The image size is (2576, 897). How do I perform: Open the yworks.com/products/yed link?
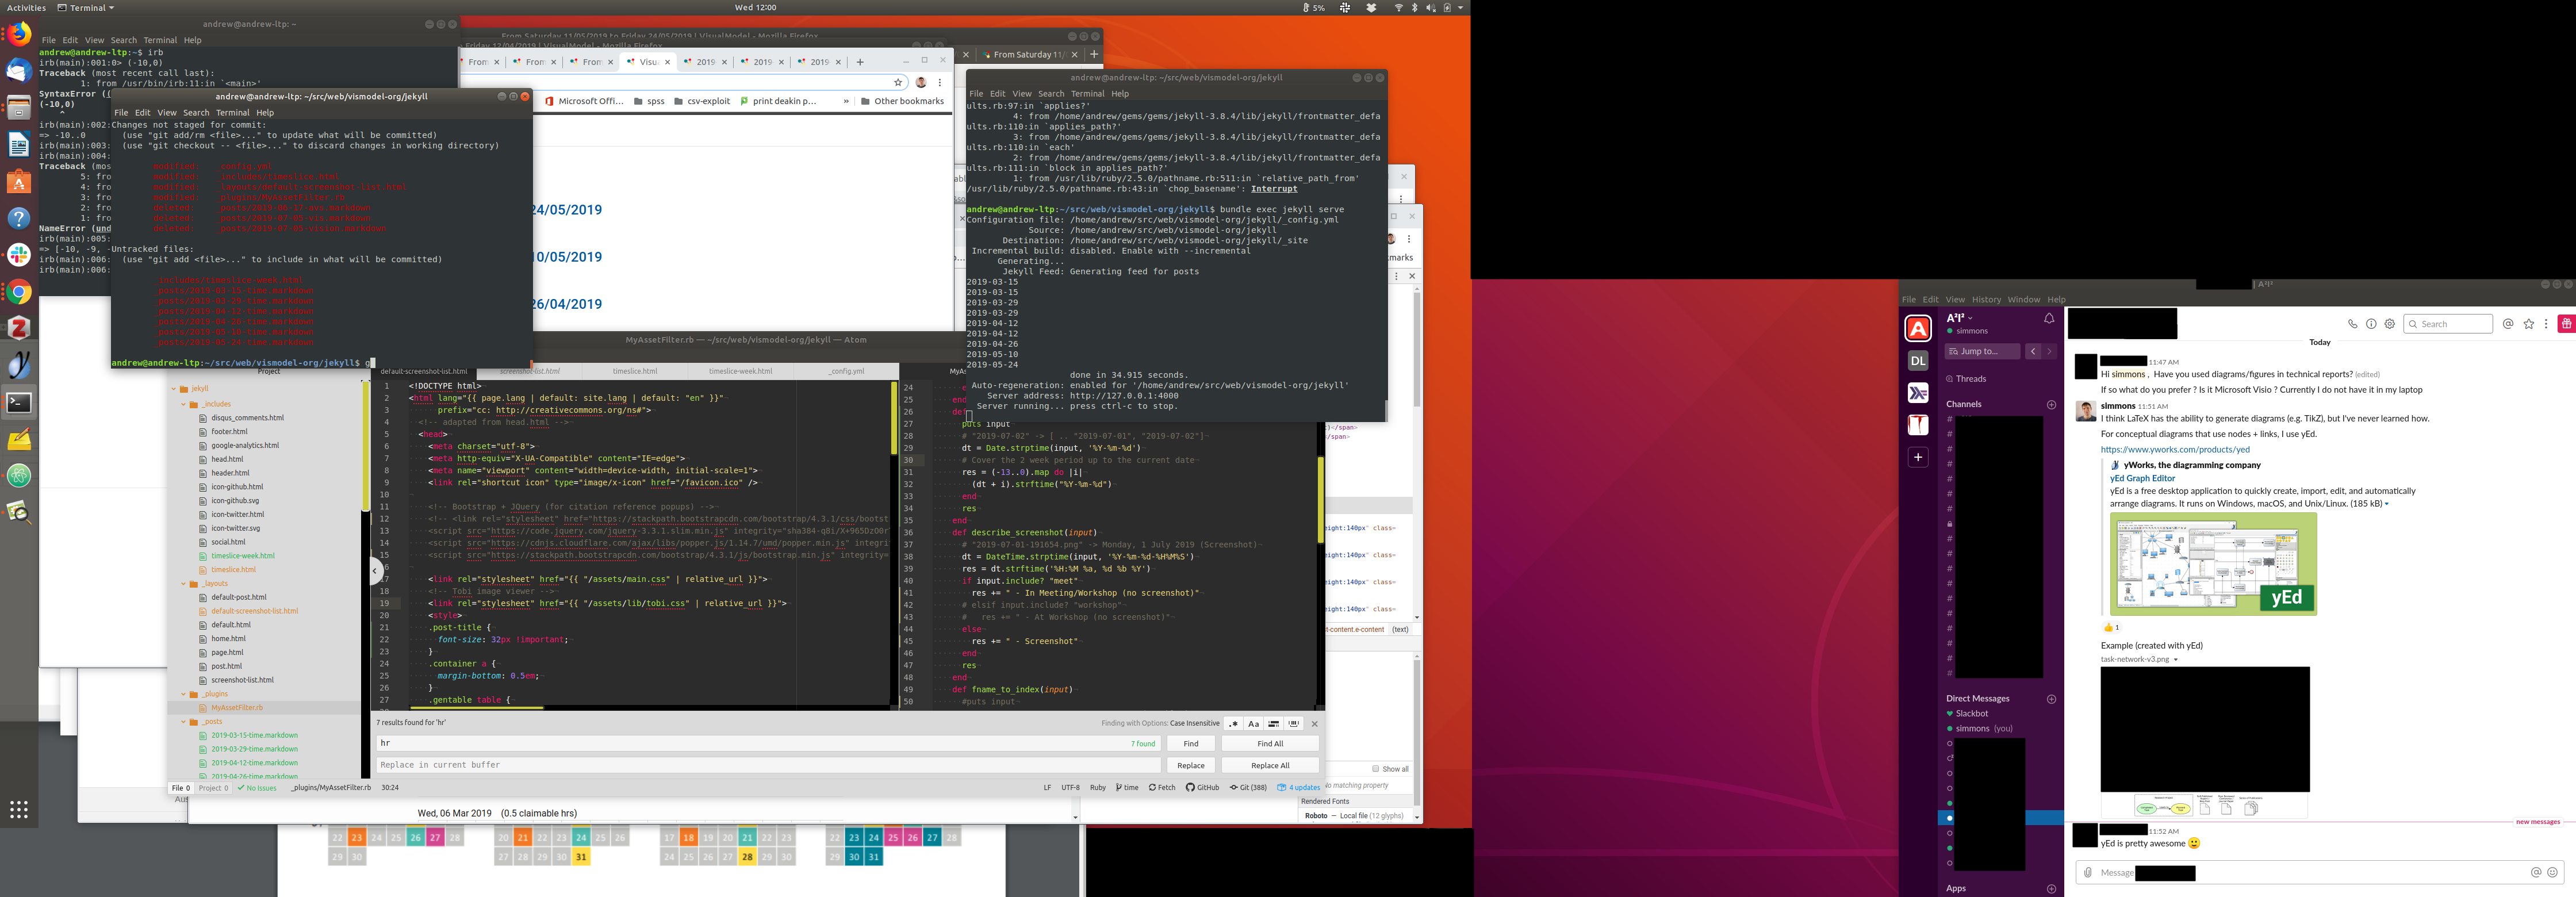[x=2175, y=450]
